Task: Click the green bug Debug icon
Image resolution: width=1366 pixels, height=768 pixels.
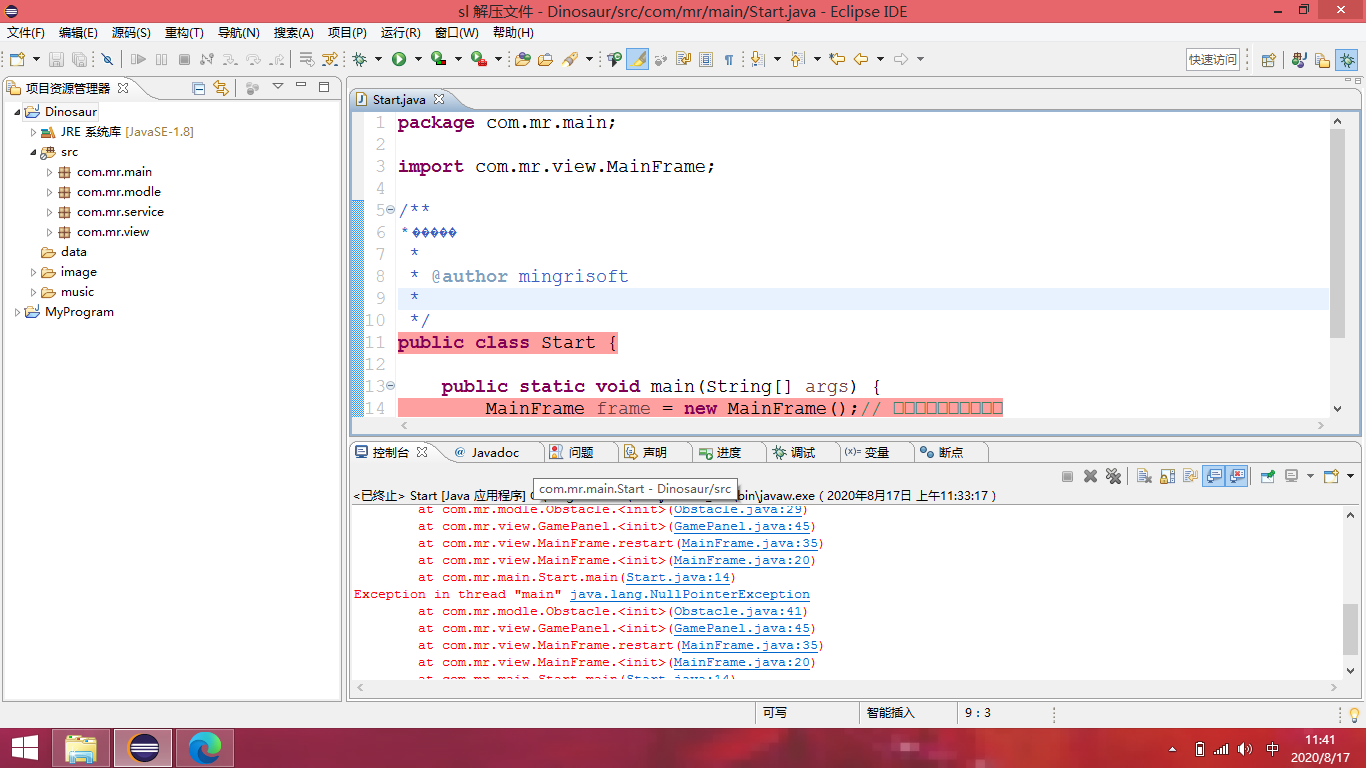Action: (x=359, y=59)
